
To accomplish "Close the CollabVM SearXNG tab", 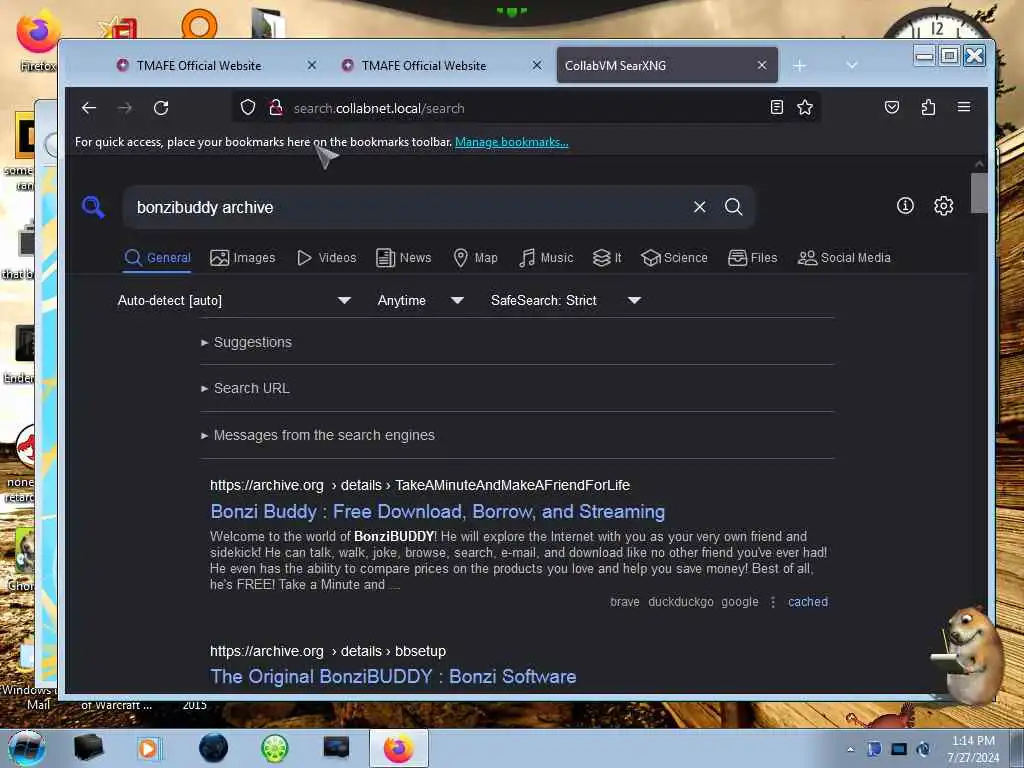I will point(761,65).
